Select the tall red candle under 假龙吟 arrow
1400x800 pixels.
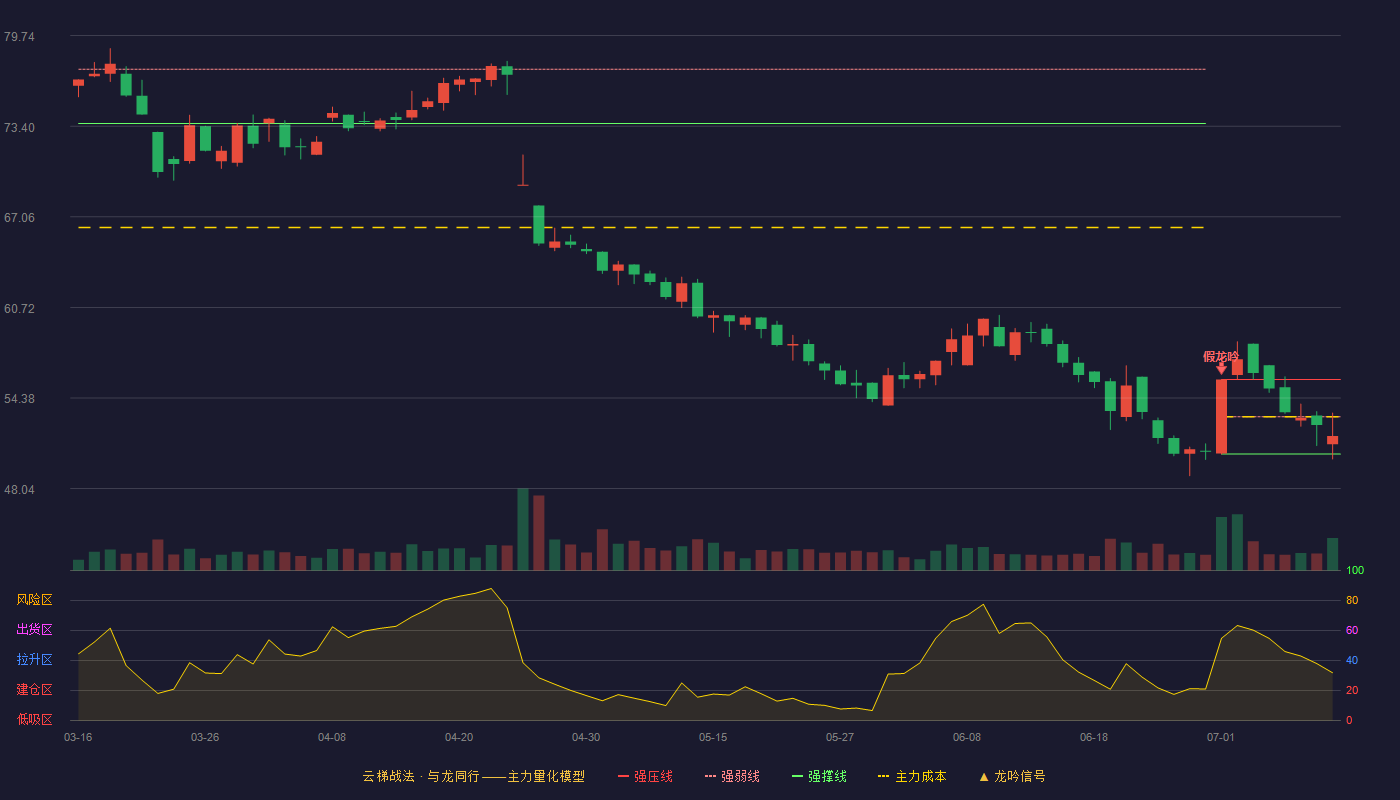pyautogui.click(x=1221, y=416)
